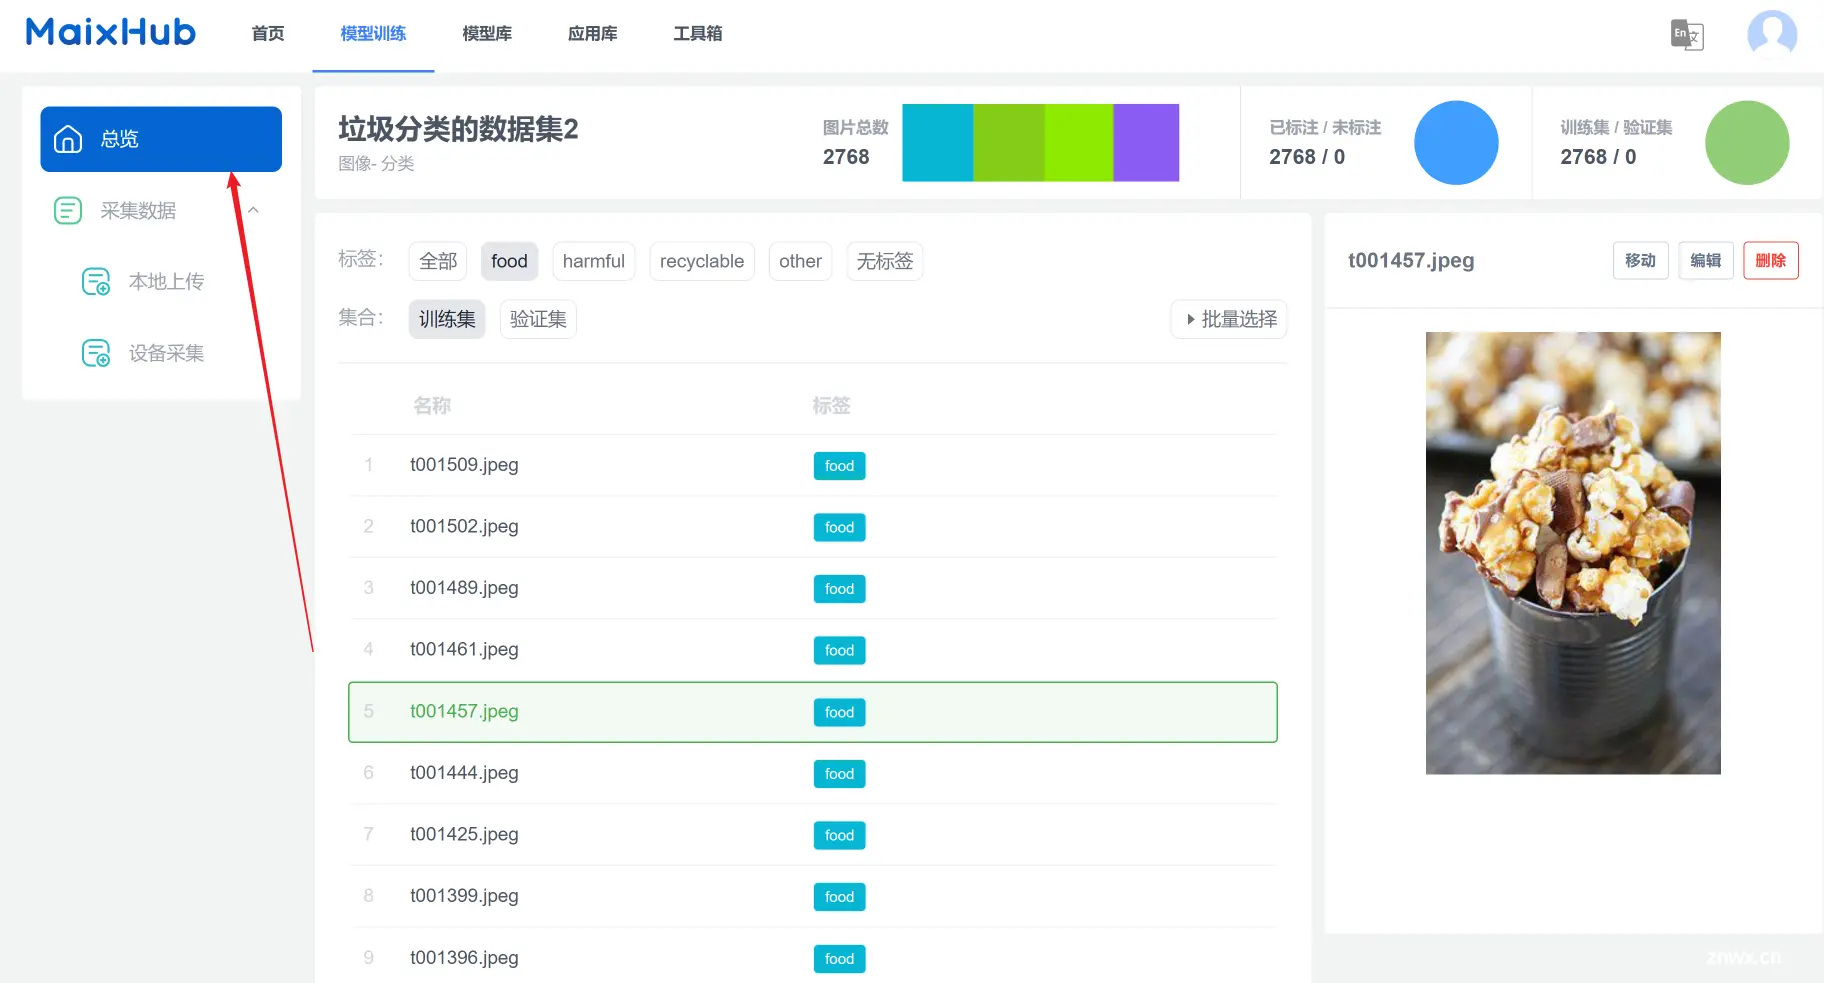Open the language translation icon
1824x983 pixels.
pos(1687,34)
